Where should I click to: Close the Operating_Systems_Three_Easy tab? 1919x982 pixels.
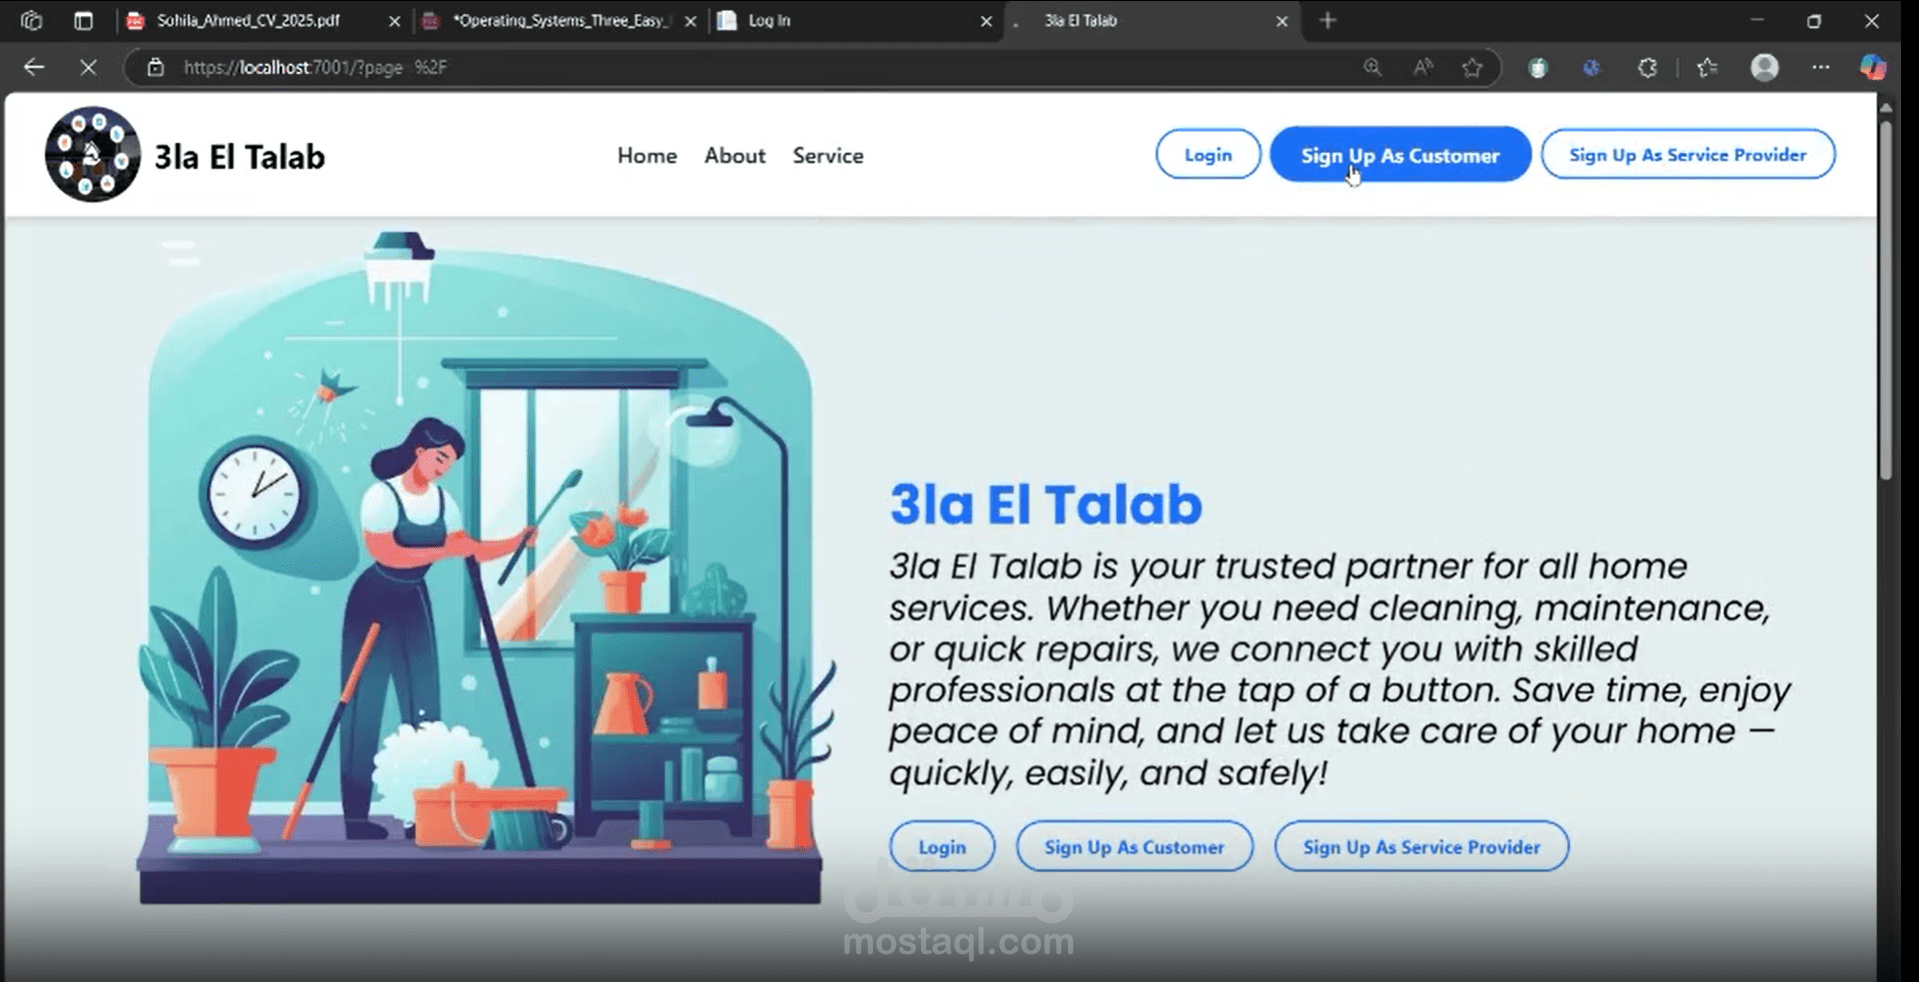[x=690, y=21]
